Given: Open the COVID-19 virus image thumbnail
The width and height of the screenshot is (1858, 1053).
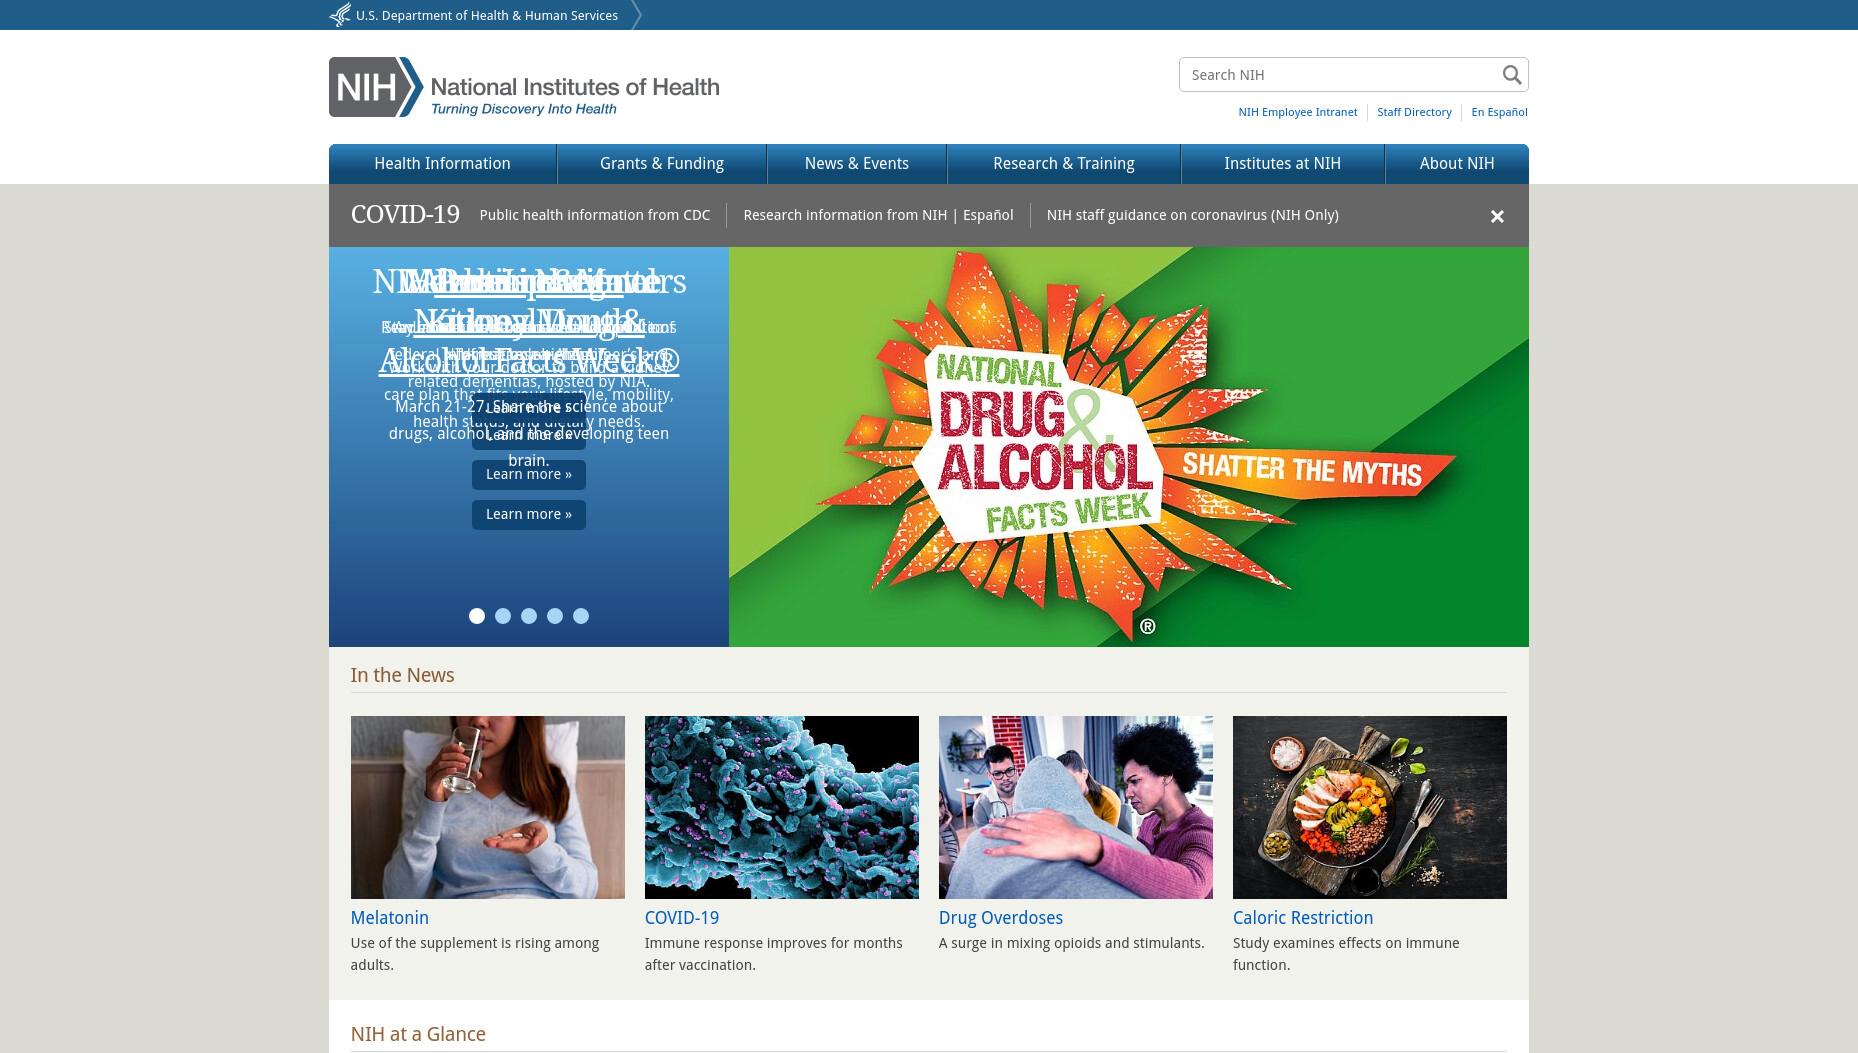Looking at the screenshot, I should coord(782,807).
